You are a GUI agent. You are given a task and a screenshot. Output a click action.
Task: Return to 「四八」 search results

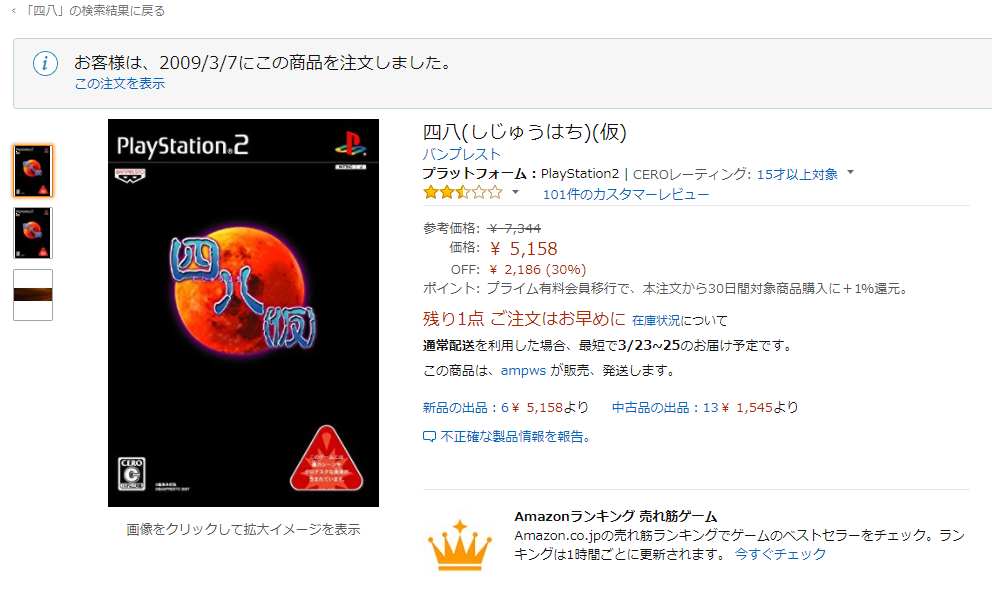click(x=95, y=11)
